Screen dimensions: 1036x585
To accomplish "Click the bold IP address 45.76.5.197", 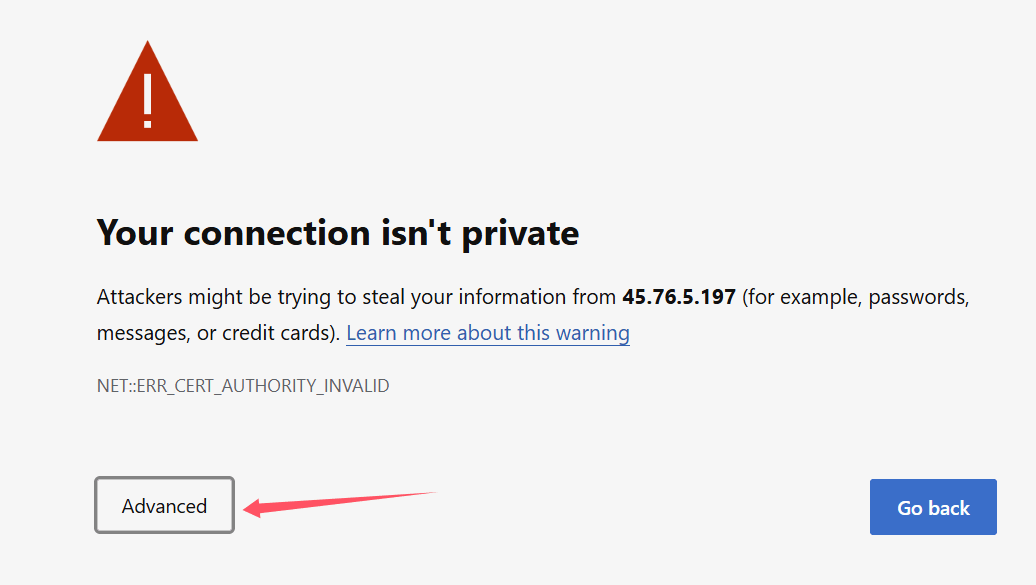I will coord(679,297).
